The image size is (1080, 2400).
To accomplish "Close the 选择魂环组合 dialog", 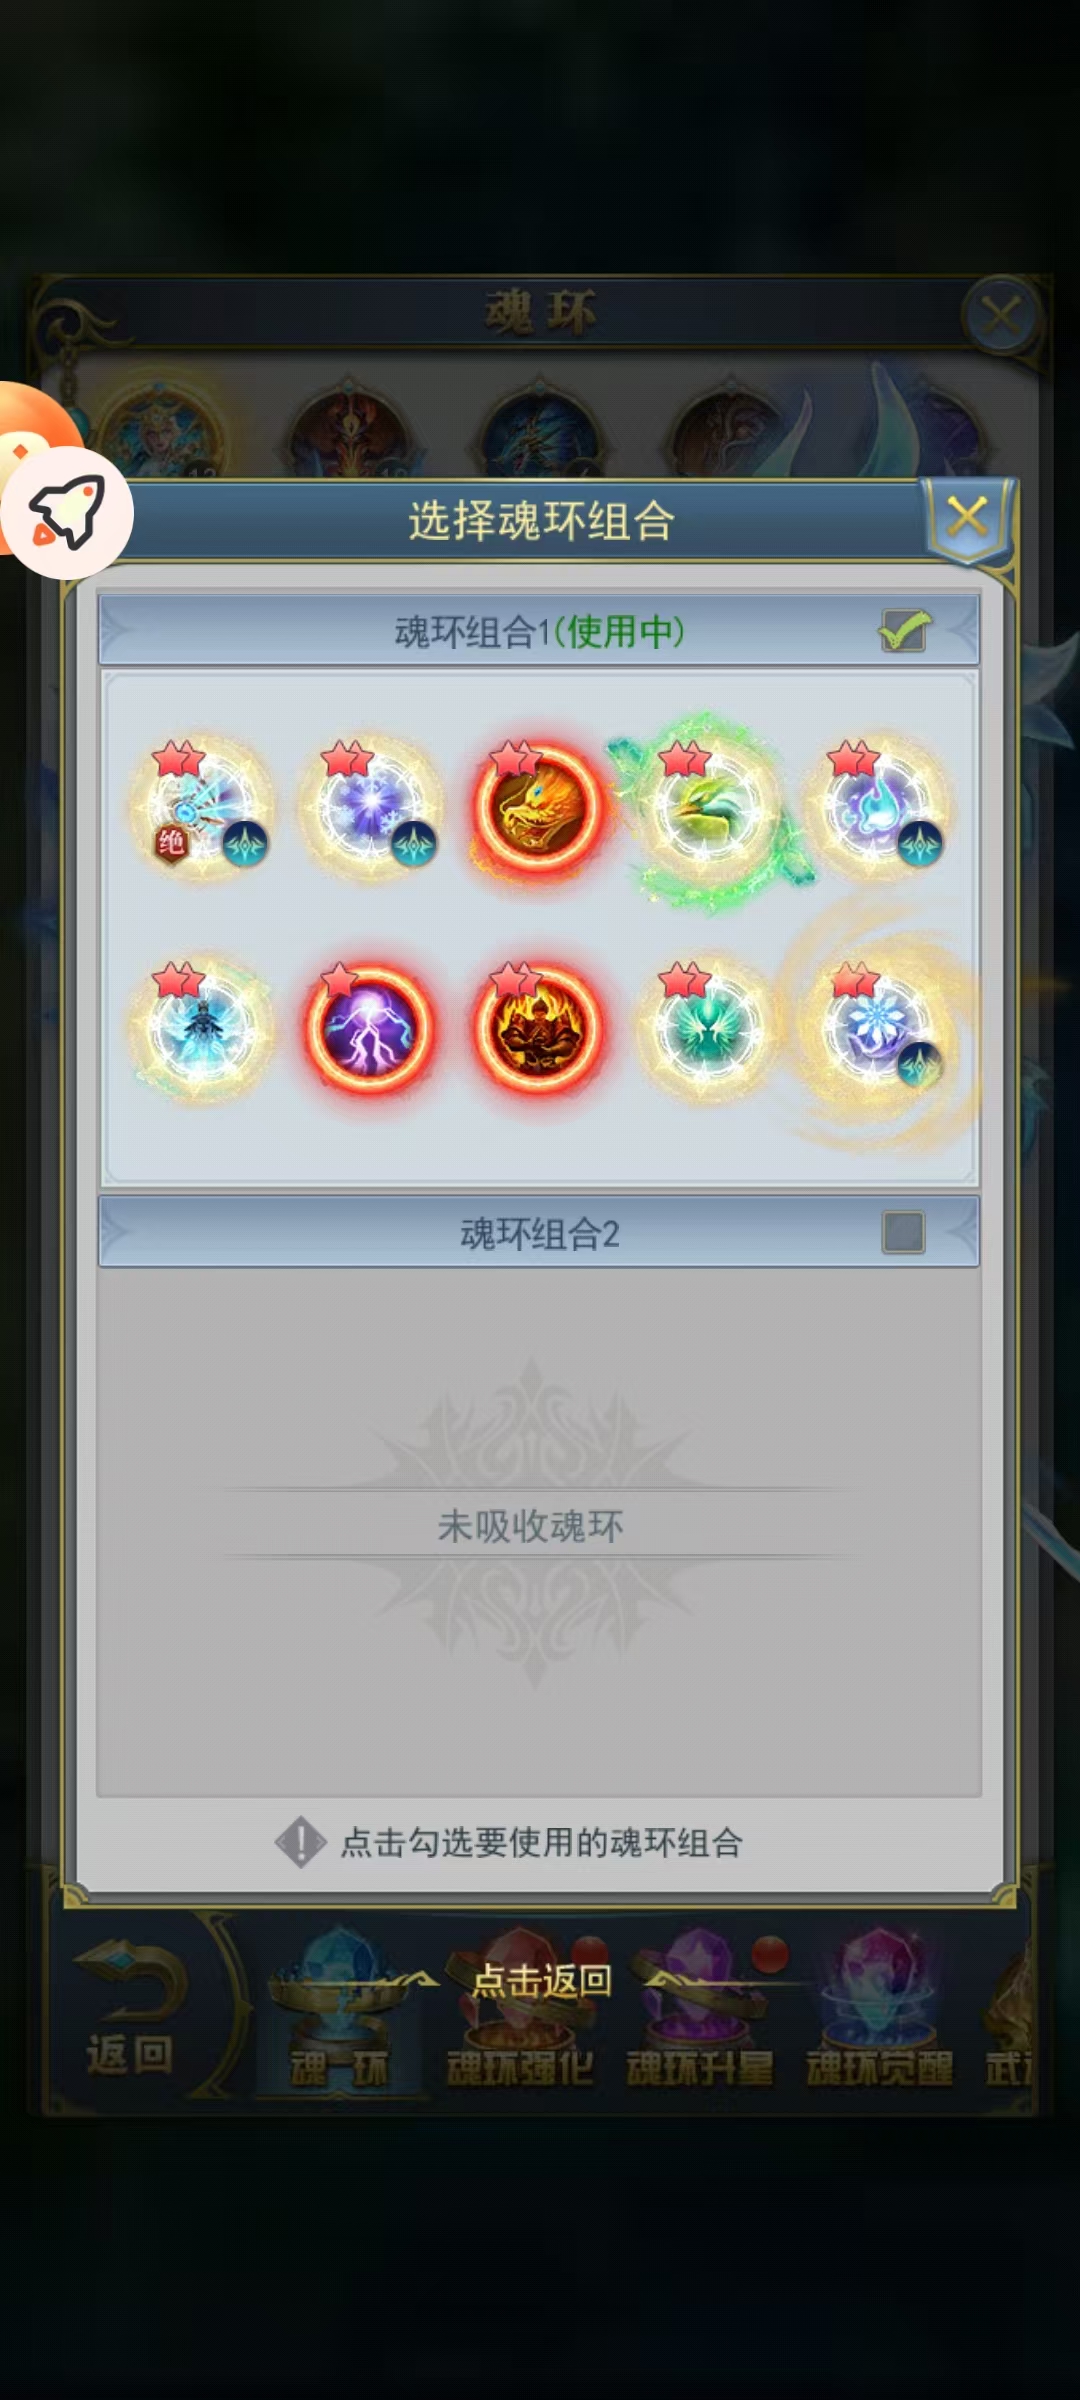I will click(x=968, y=518).
